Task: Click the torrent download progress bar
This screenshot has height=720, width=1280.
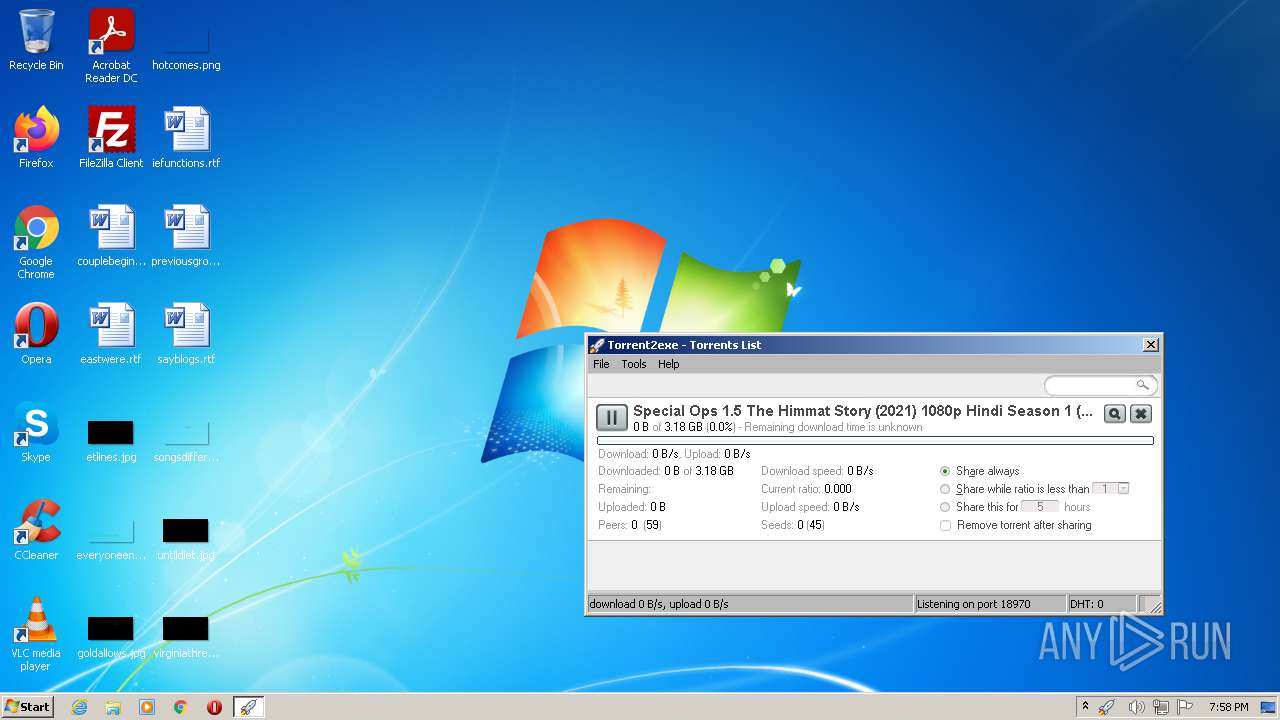Action: coord(875,440)
